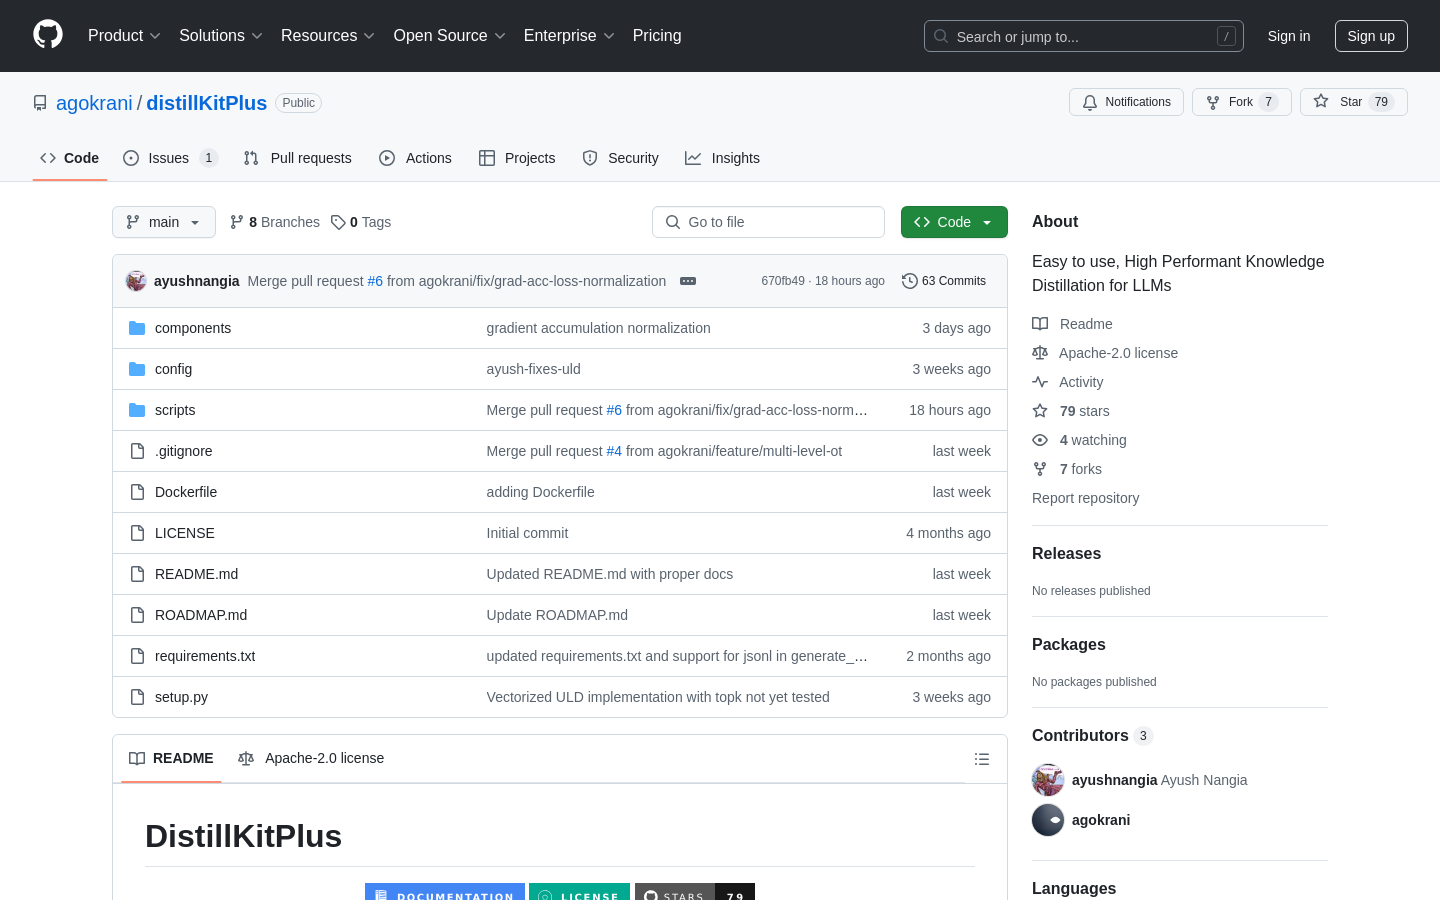Click the setup.py file icon
Image resolution: width=1440 pixels, height=900 pixels.
[x=137, y=697]
